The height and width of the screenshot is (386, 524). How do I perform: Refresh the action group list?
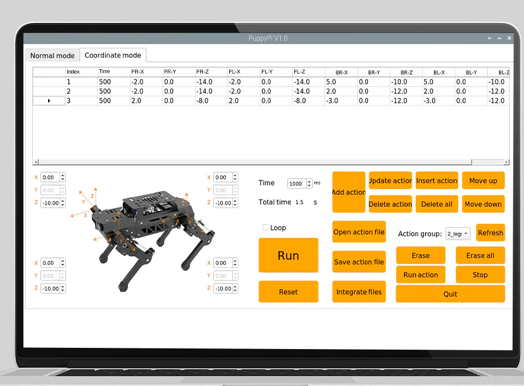pos(490,233)
